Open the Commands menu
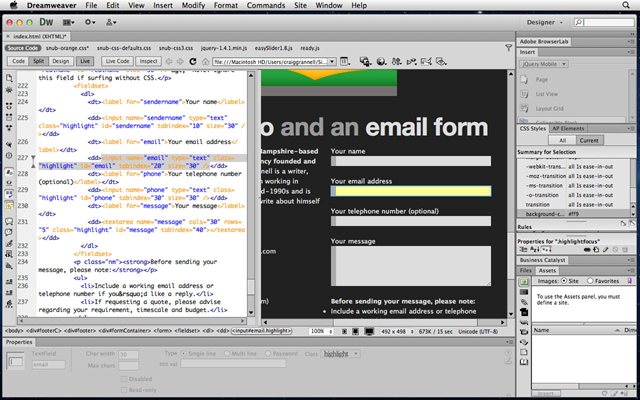This screenshot has width=640, height=400. [x=266, y=5]
